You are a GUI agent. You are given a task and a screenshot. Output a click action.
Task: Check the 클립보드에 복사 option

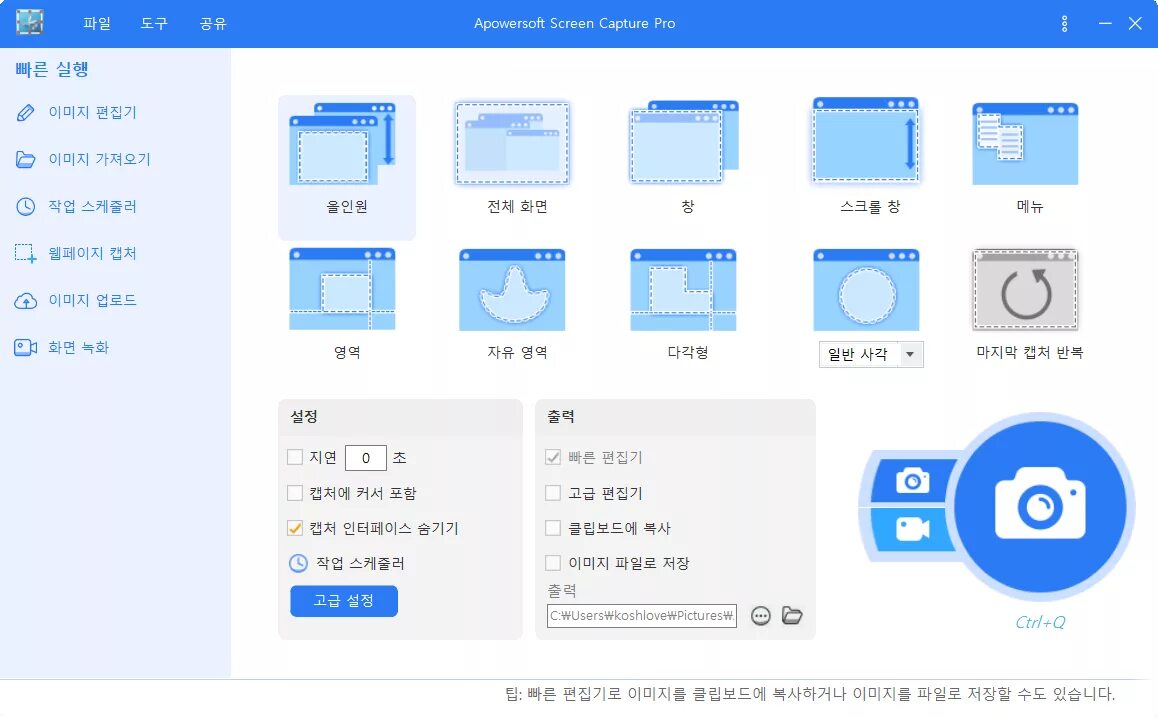click(552, 528)
